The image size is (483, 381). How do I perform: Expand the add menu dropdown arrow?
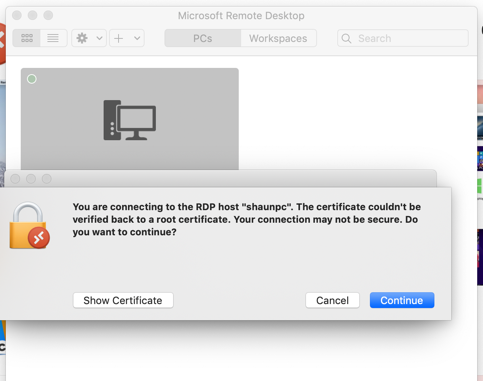pos(137,38)
